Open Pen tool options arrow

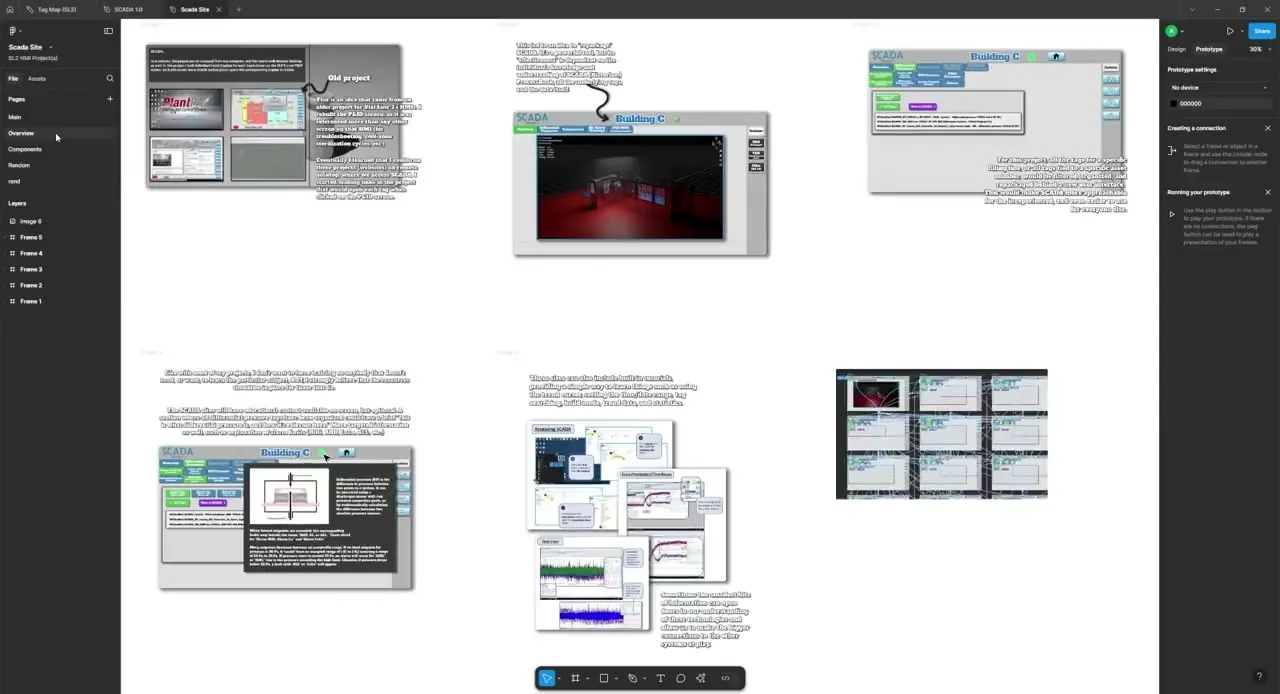644,679
